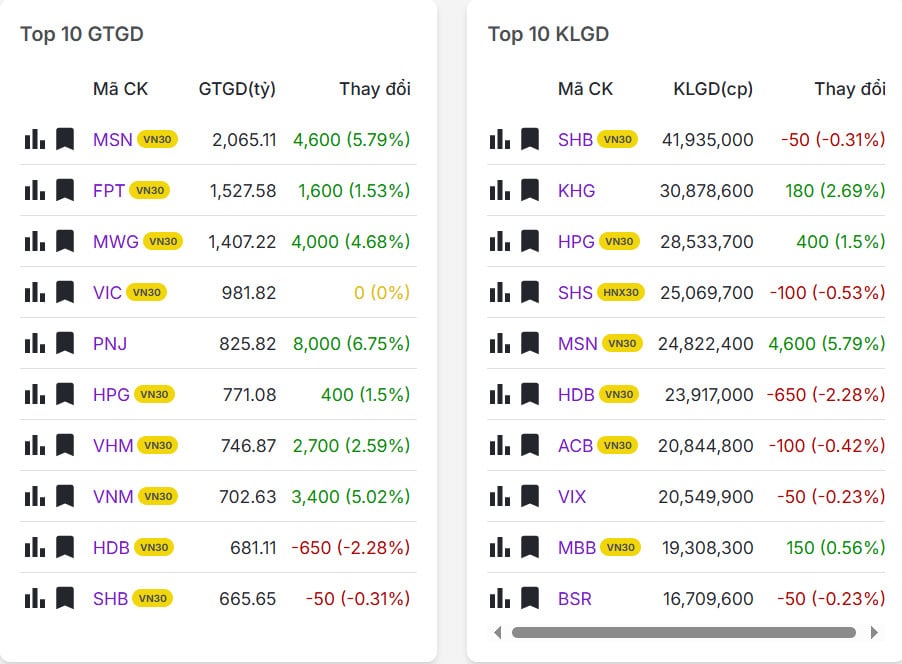Toggle the bookmark for VIC stock
This screenshot has width=902, height=664.
pos(65,292)
